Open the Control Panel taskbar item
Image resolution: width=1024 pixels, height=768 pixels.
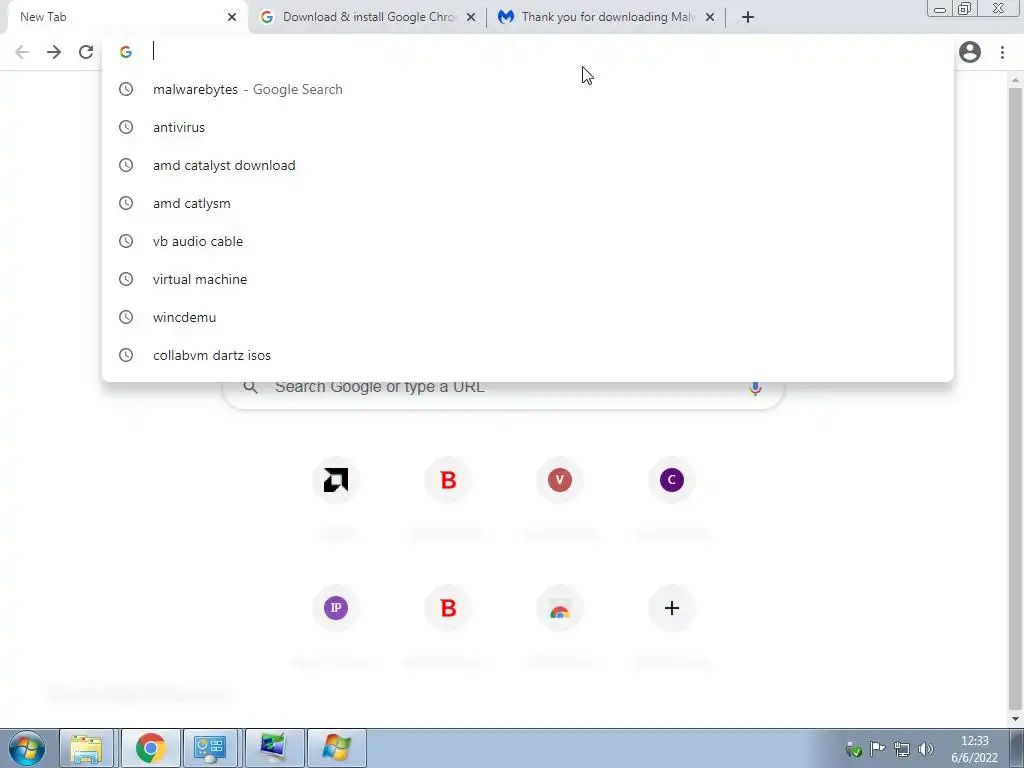click(210, 748)
